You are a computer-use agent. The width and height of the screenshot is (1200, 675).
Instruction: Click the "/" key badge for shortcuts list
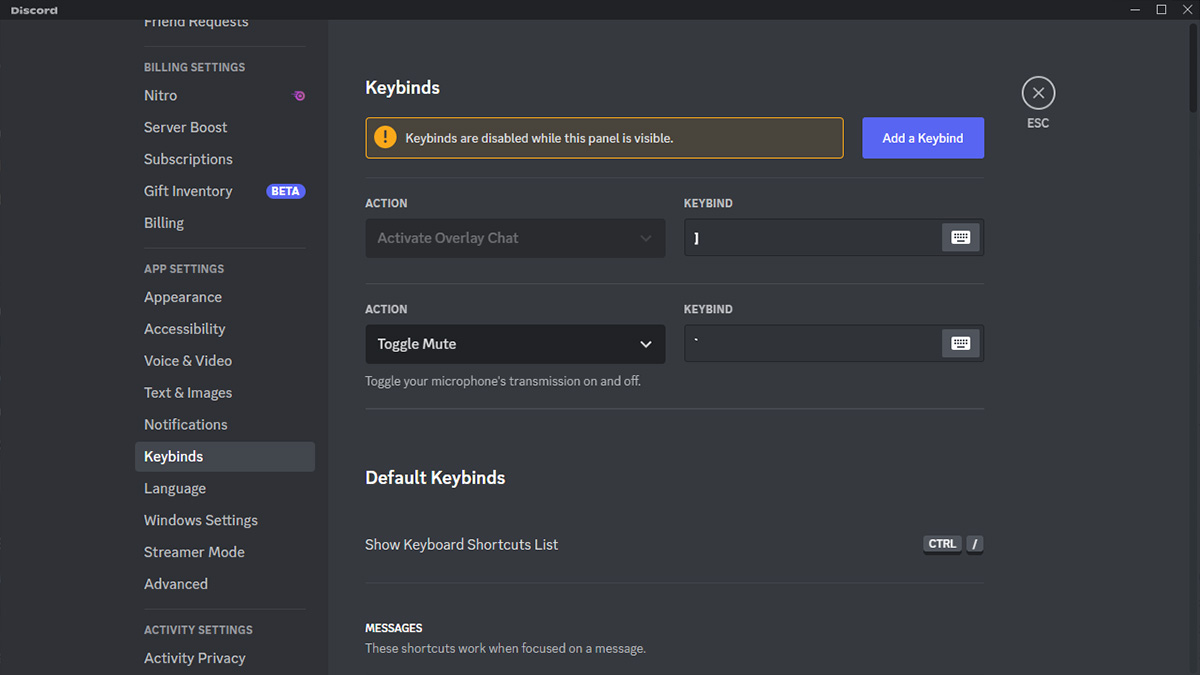[x=974, y=544]
